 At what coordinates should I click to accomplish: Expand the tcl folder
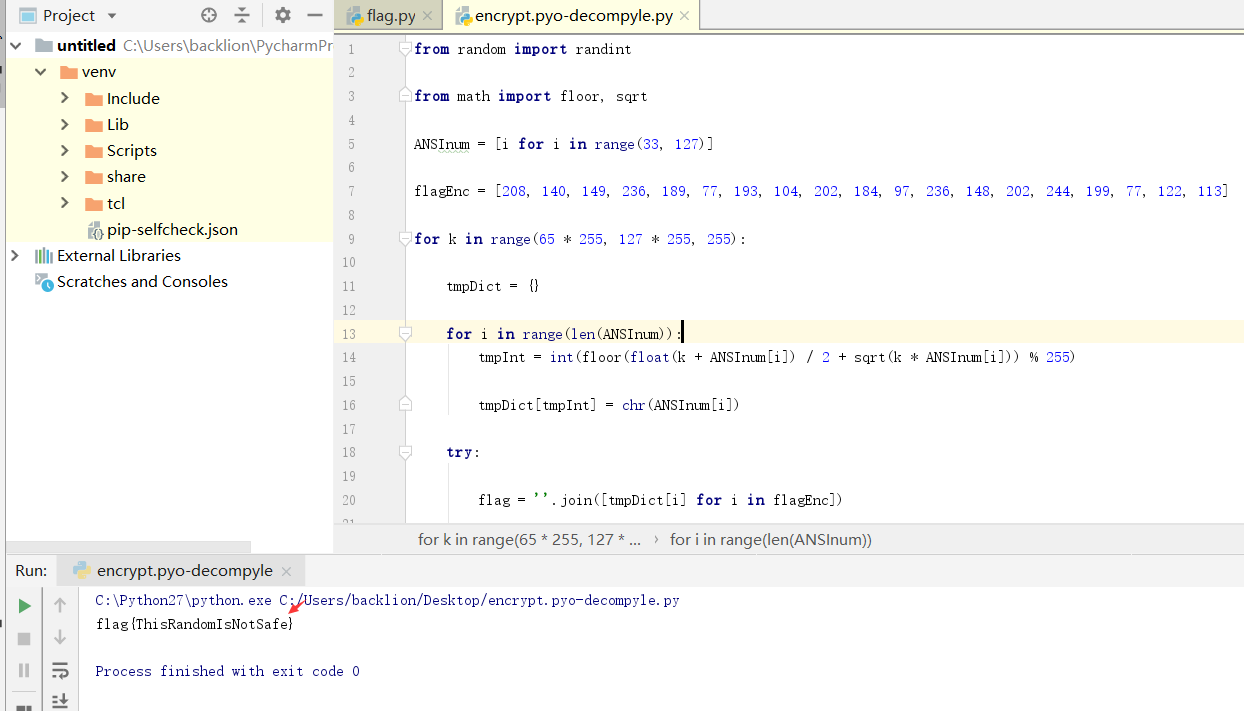[x=65, y=203]
